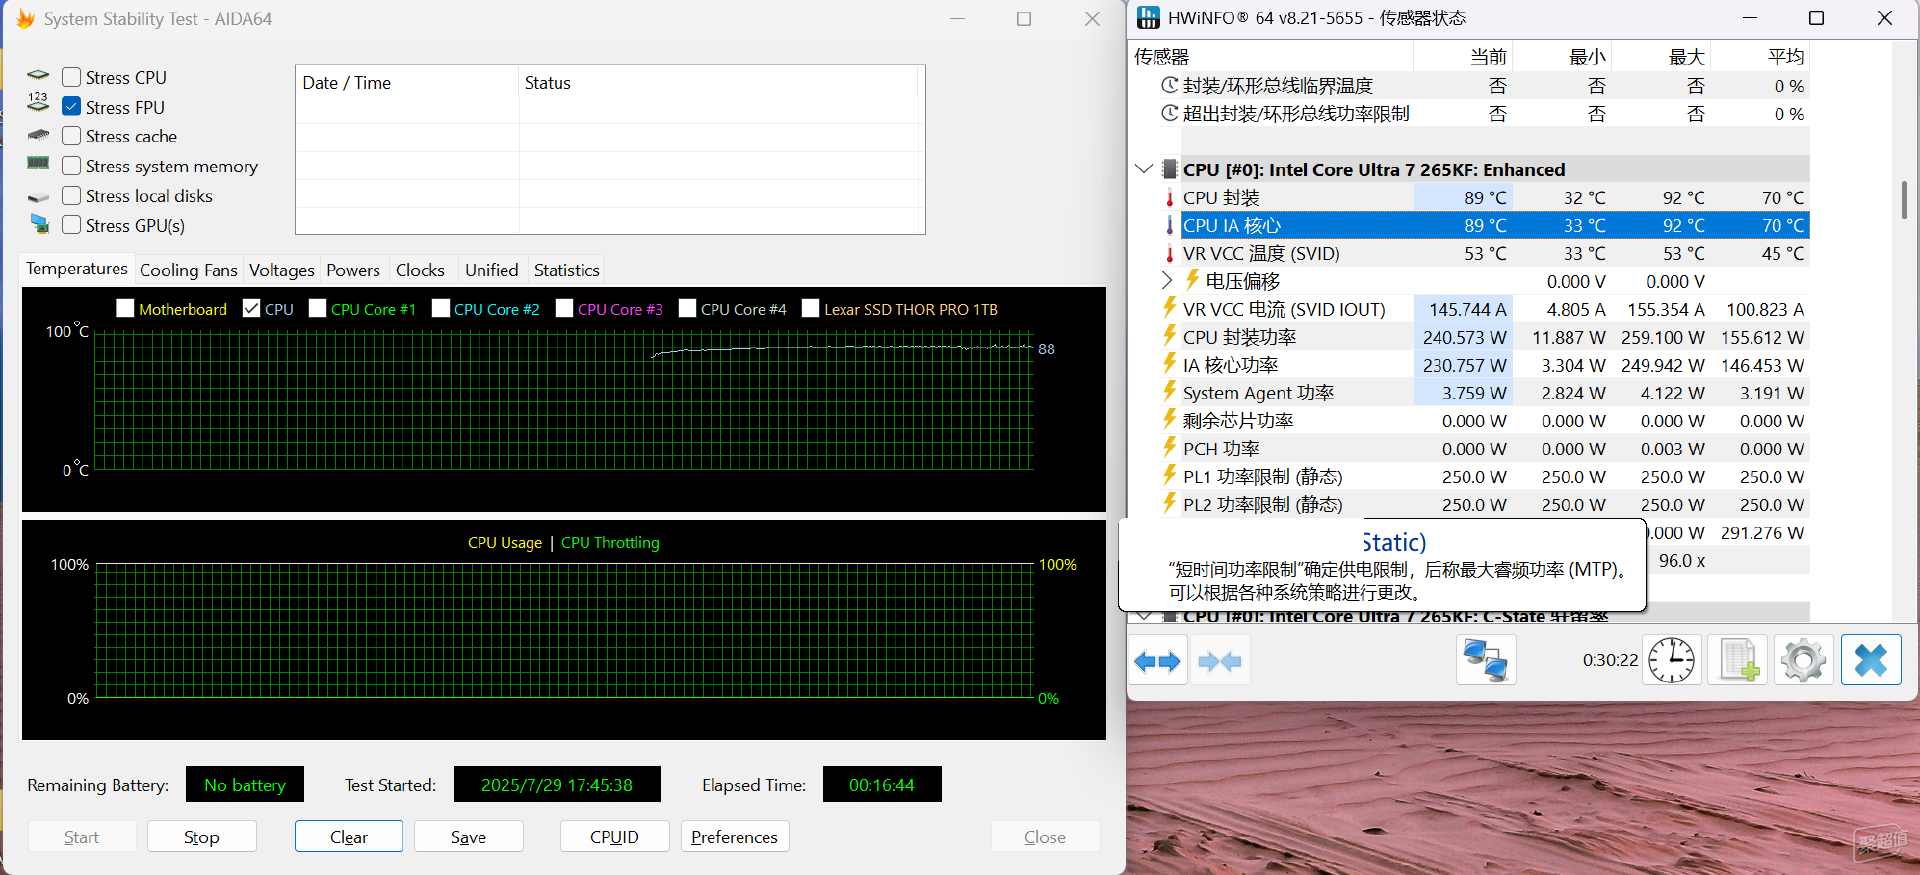Enable Stress GPU(s) checkbox
Image resolution: width=1920 pixels, height=875 pixels.
[x=71, y=225]
